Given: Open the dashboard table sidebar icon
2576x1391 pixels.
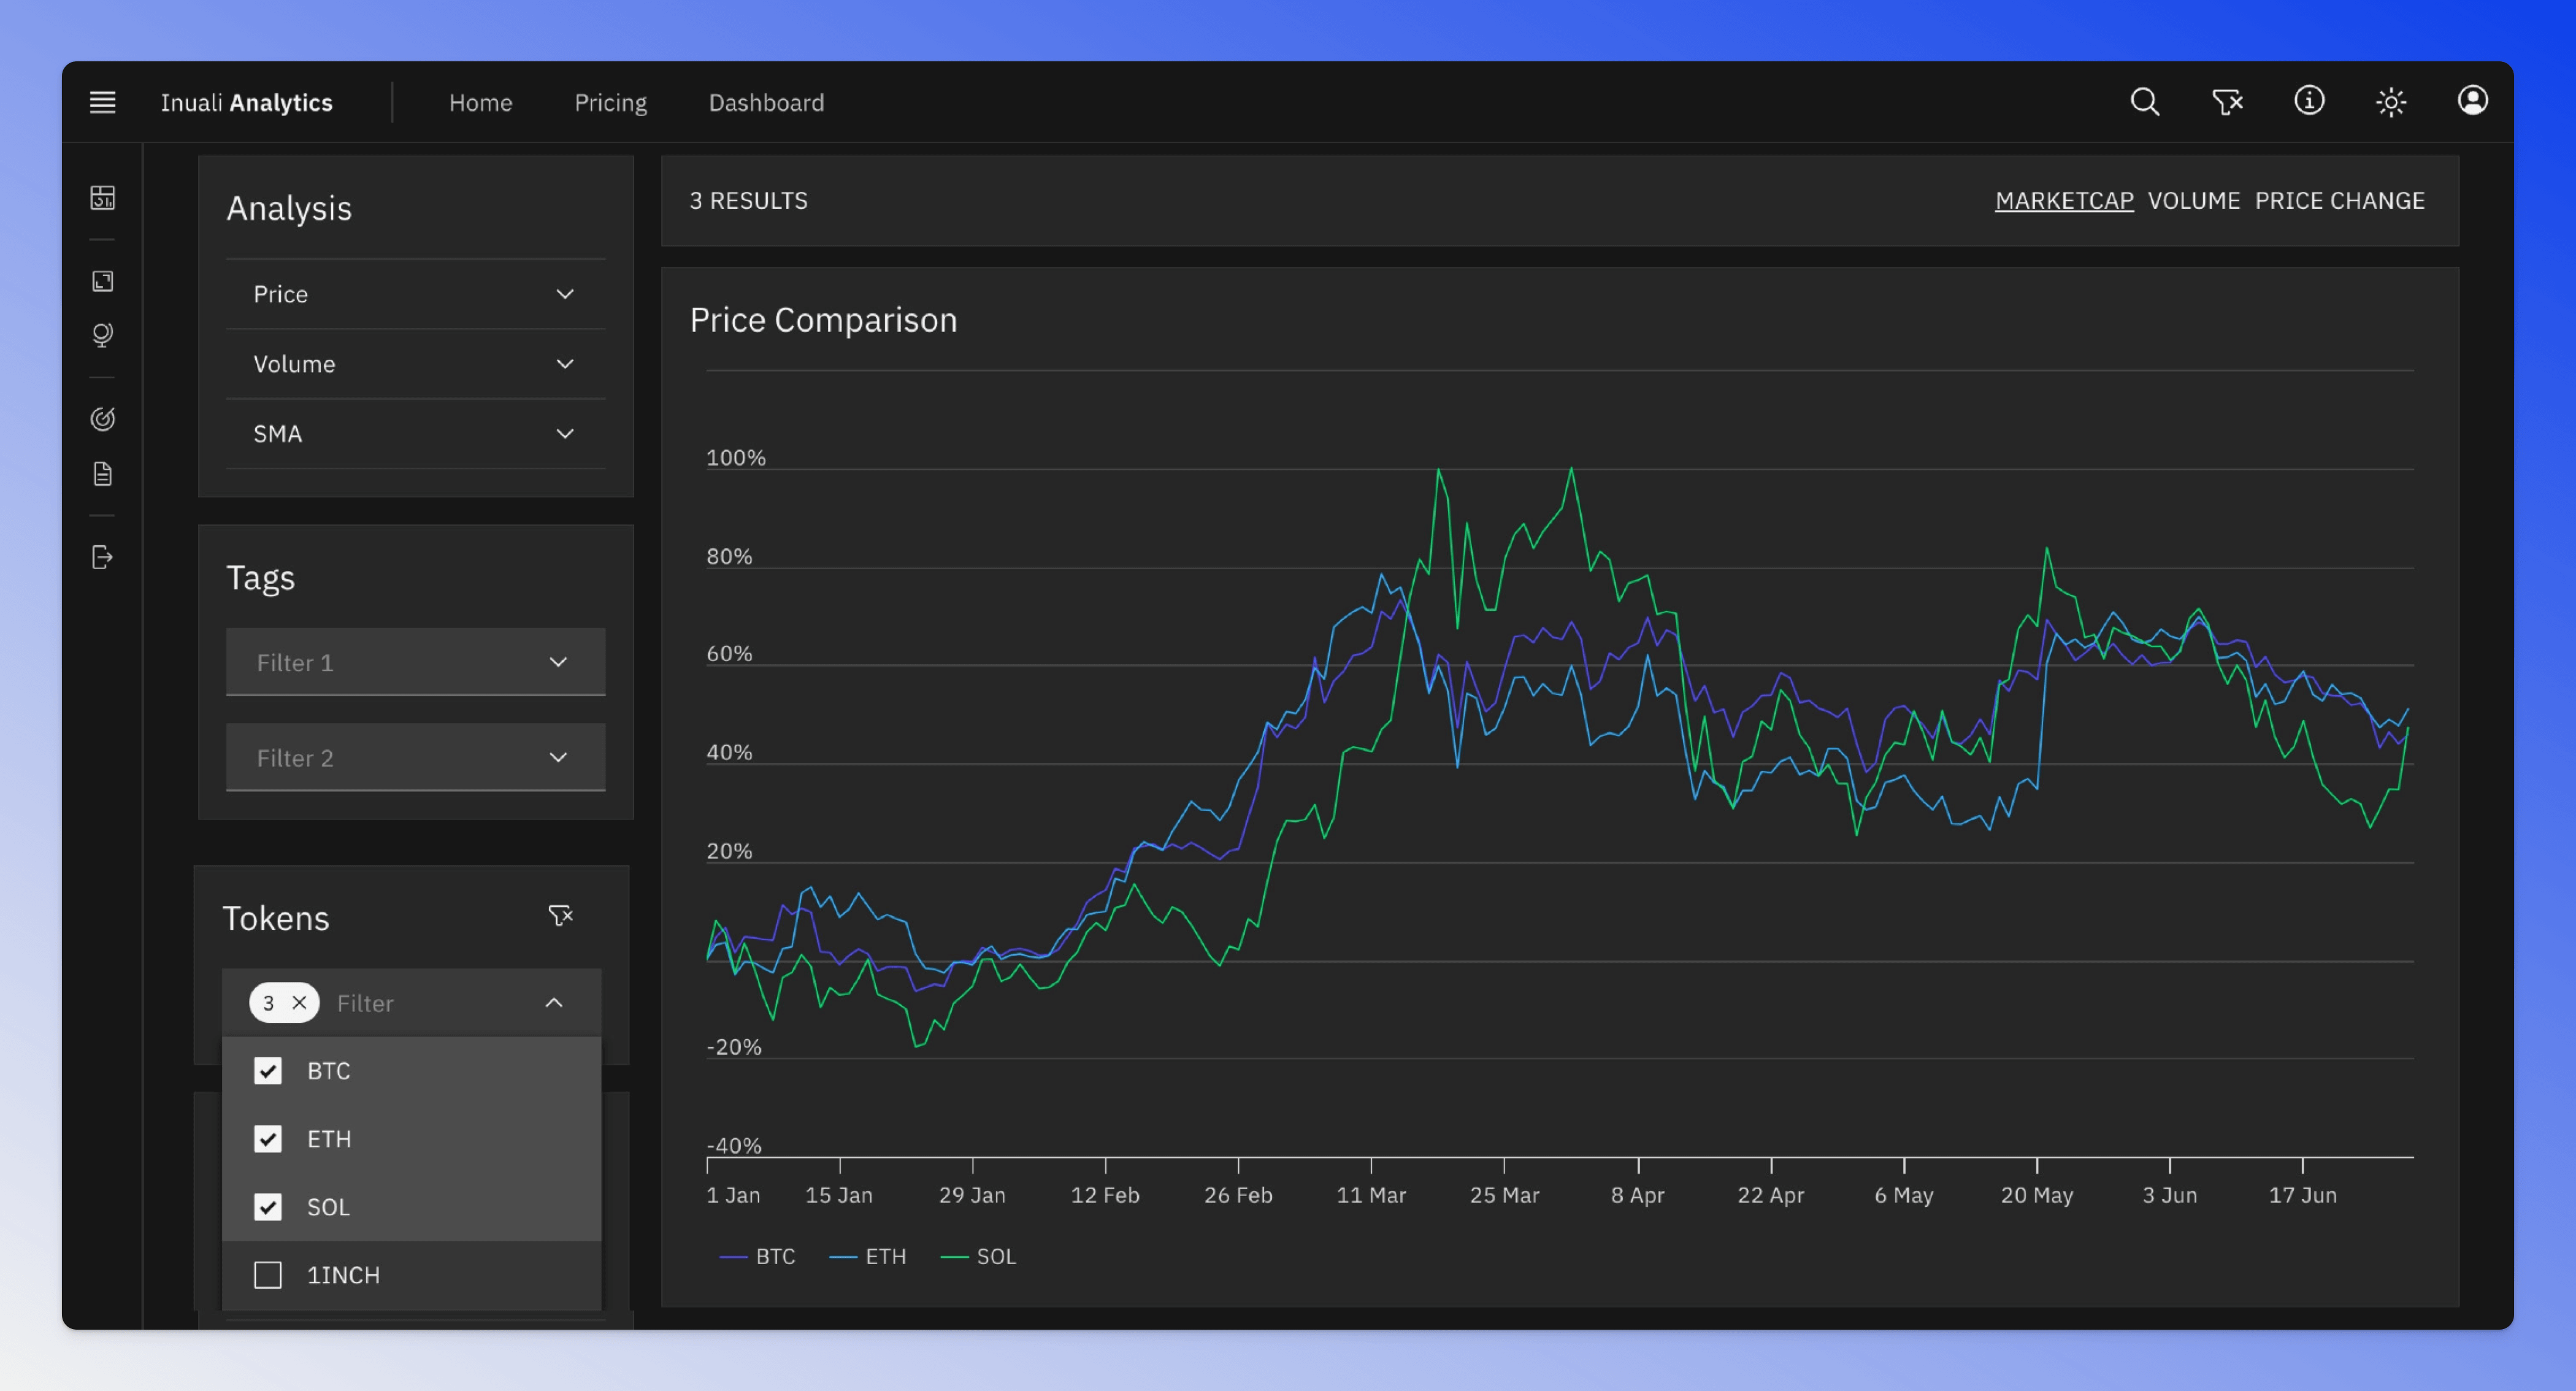Looking at the screenshot, I should pos(103,198).
